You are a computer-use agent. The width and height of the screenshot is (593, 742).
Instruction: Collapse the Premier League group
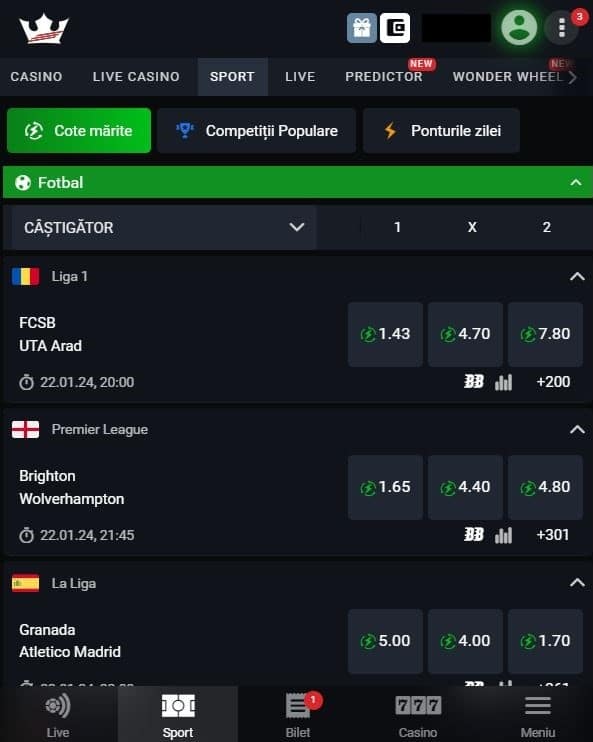point(577,429)
